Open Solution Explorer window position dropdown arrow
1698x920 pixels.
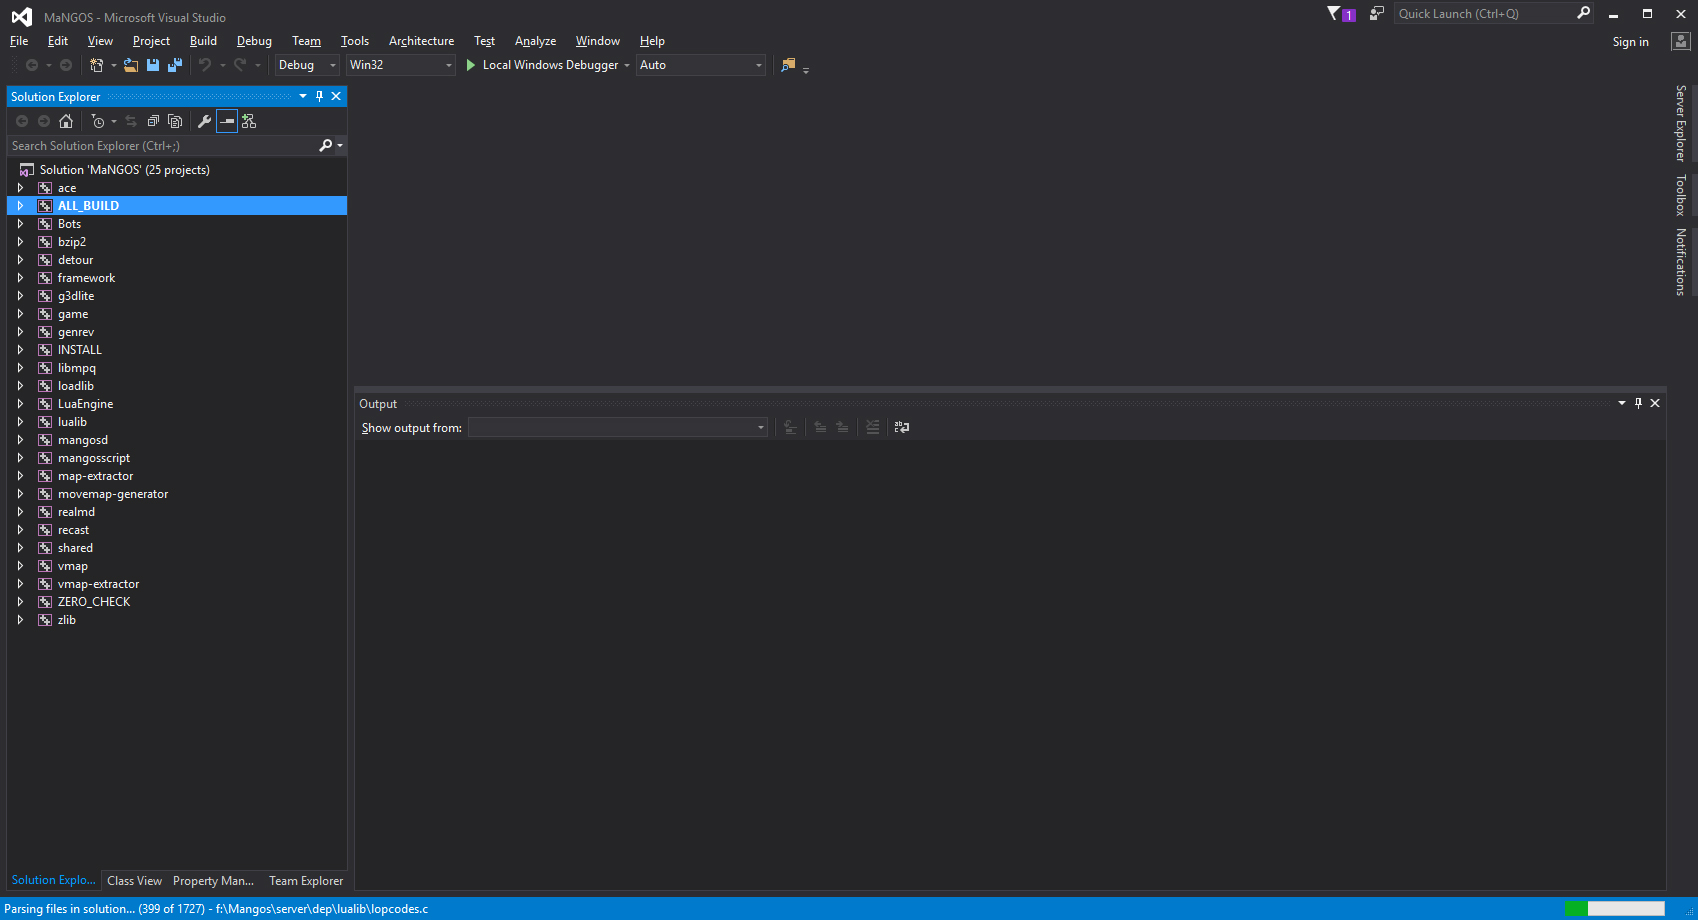(303, 96)
